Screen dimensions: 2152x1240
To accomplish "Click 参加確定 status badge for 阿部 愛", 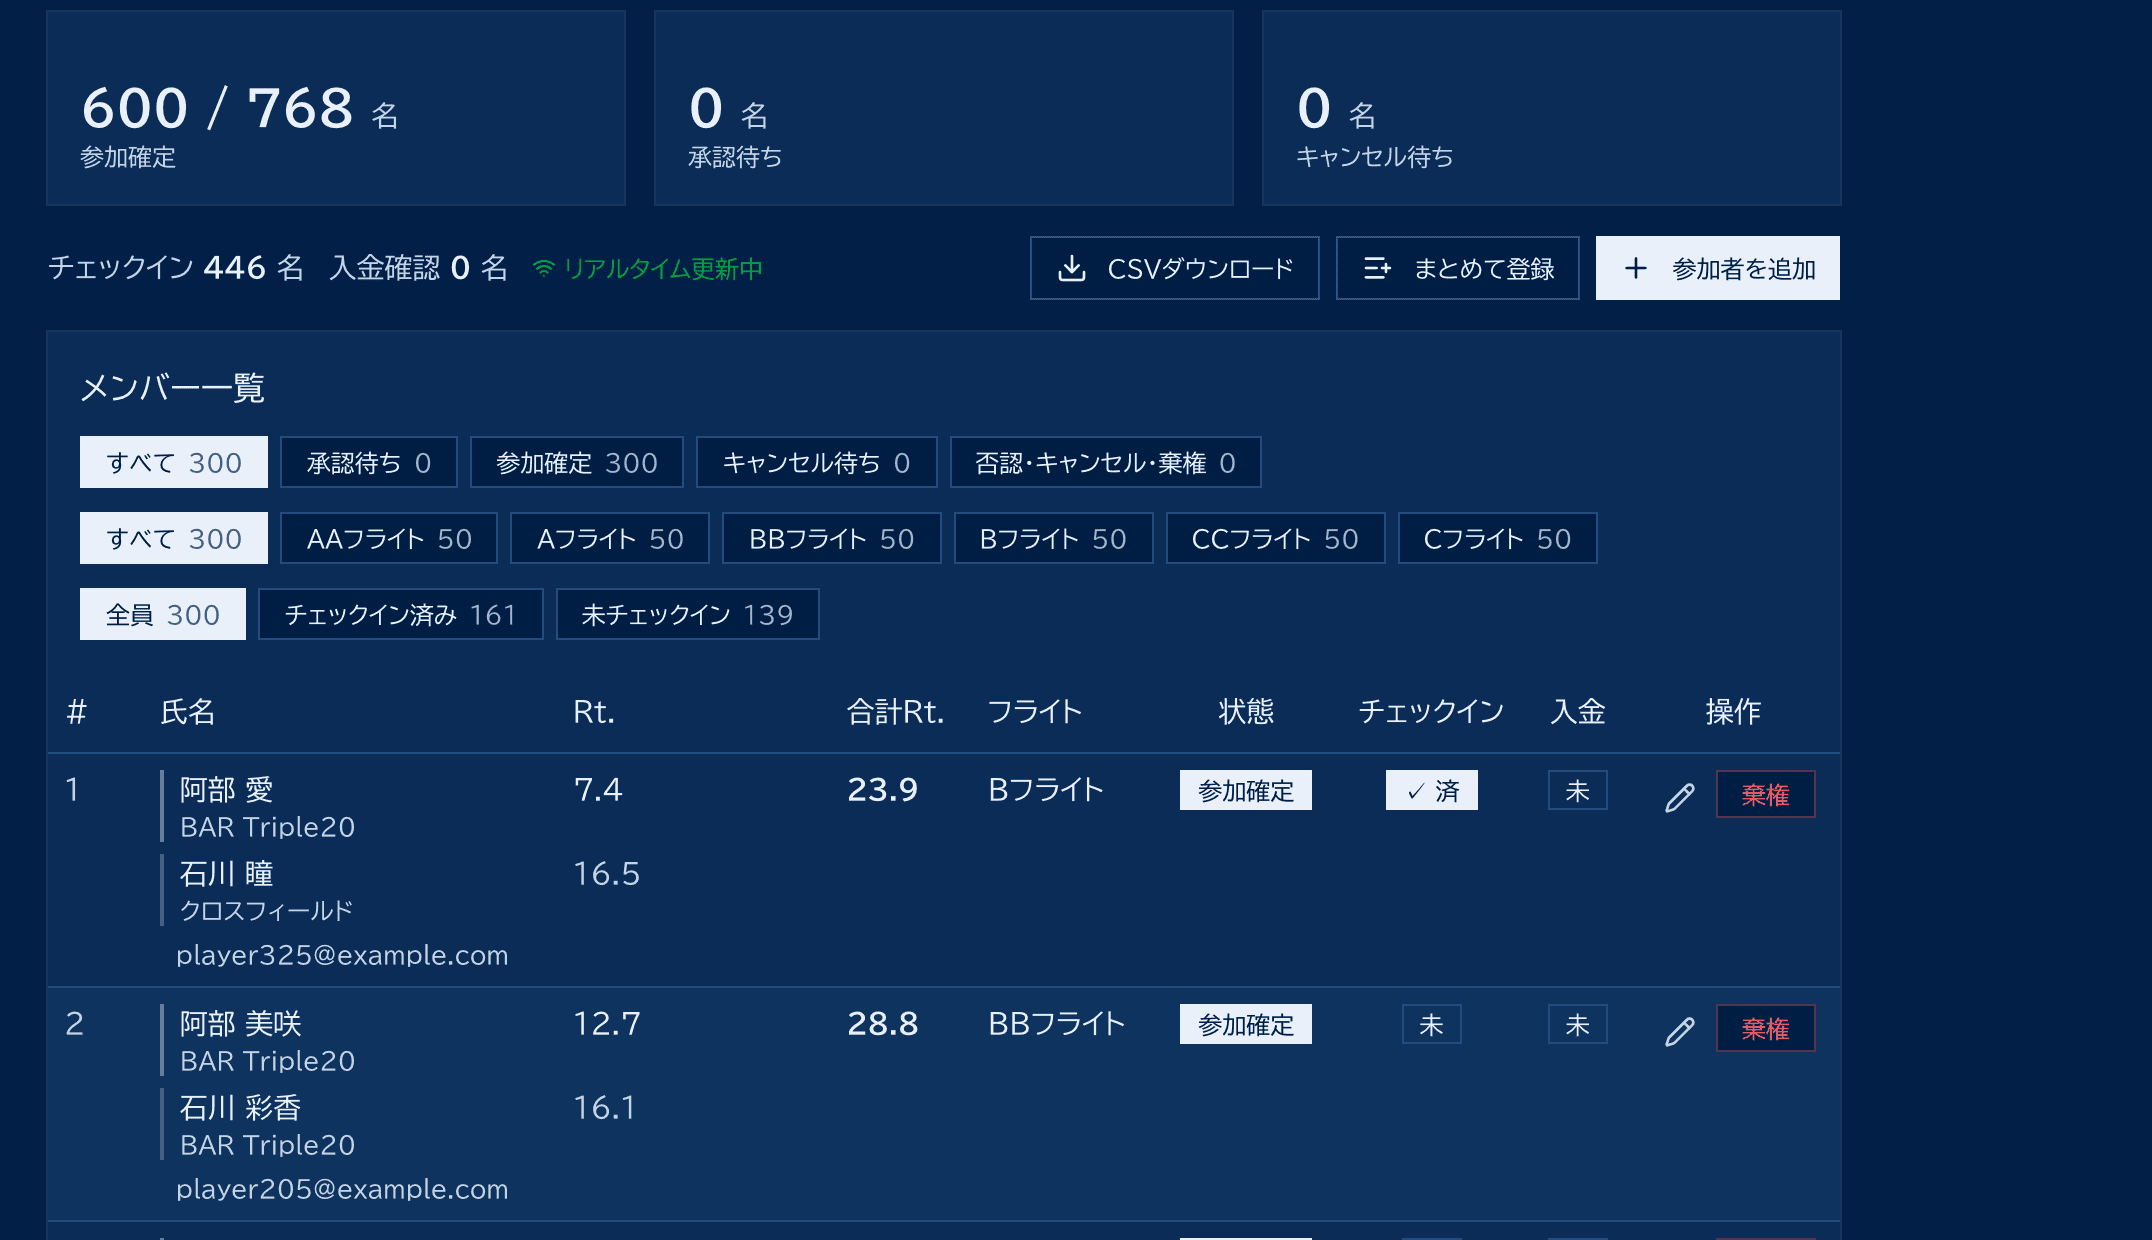I will click(x=1245, y=790).
